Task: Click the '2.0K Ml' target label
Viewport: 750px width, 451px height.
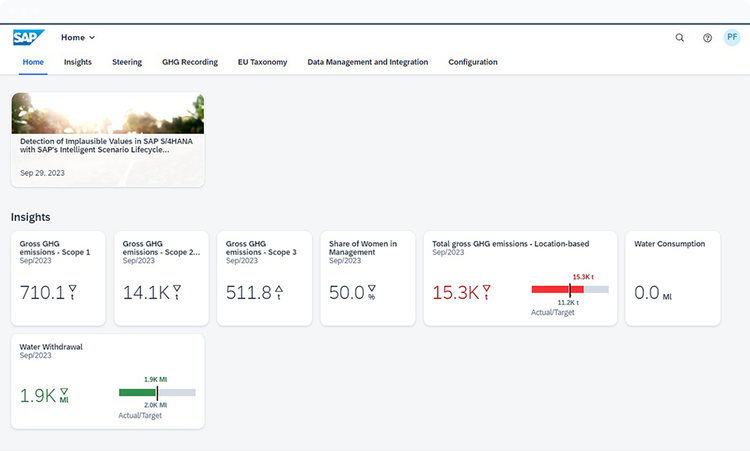Action: (156, 405)
